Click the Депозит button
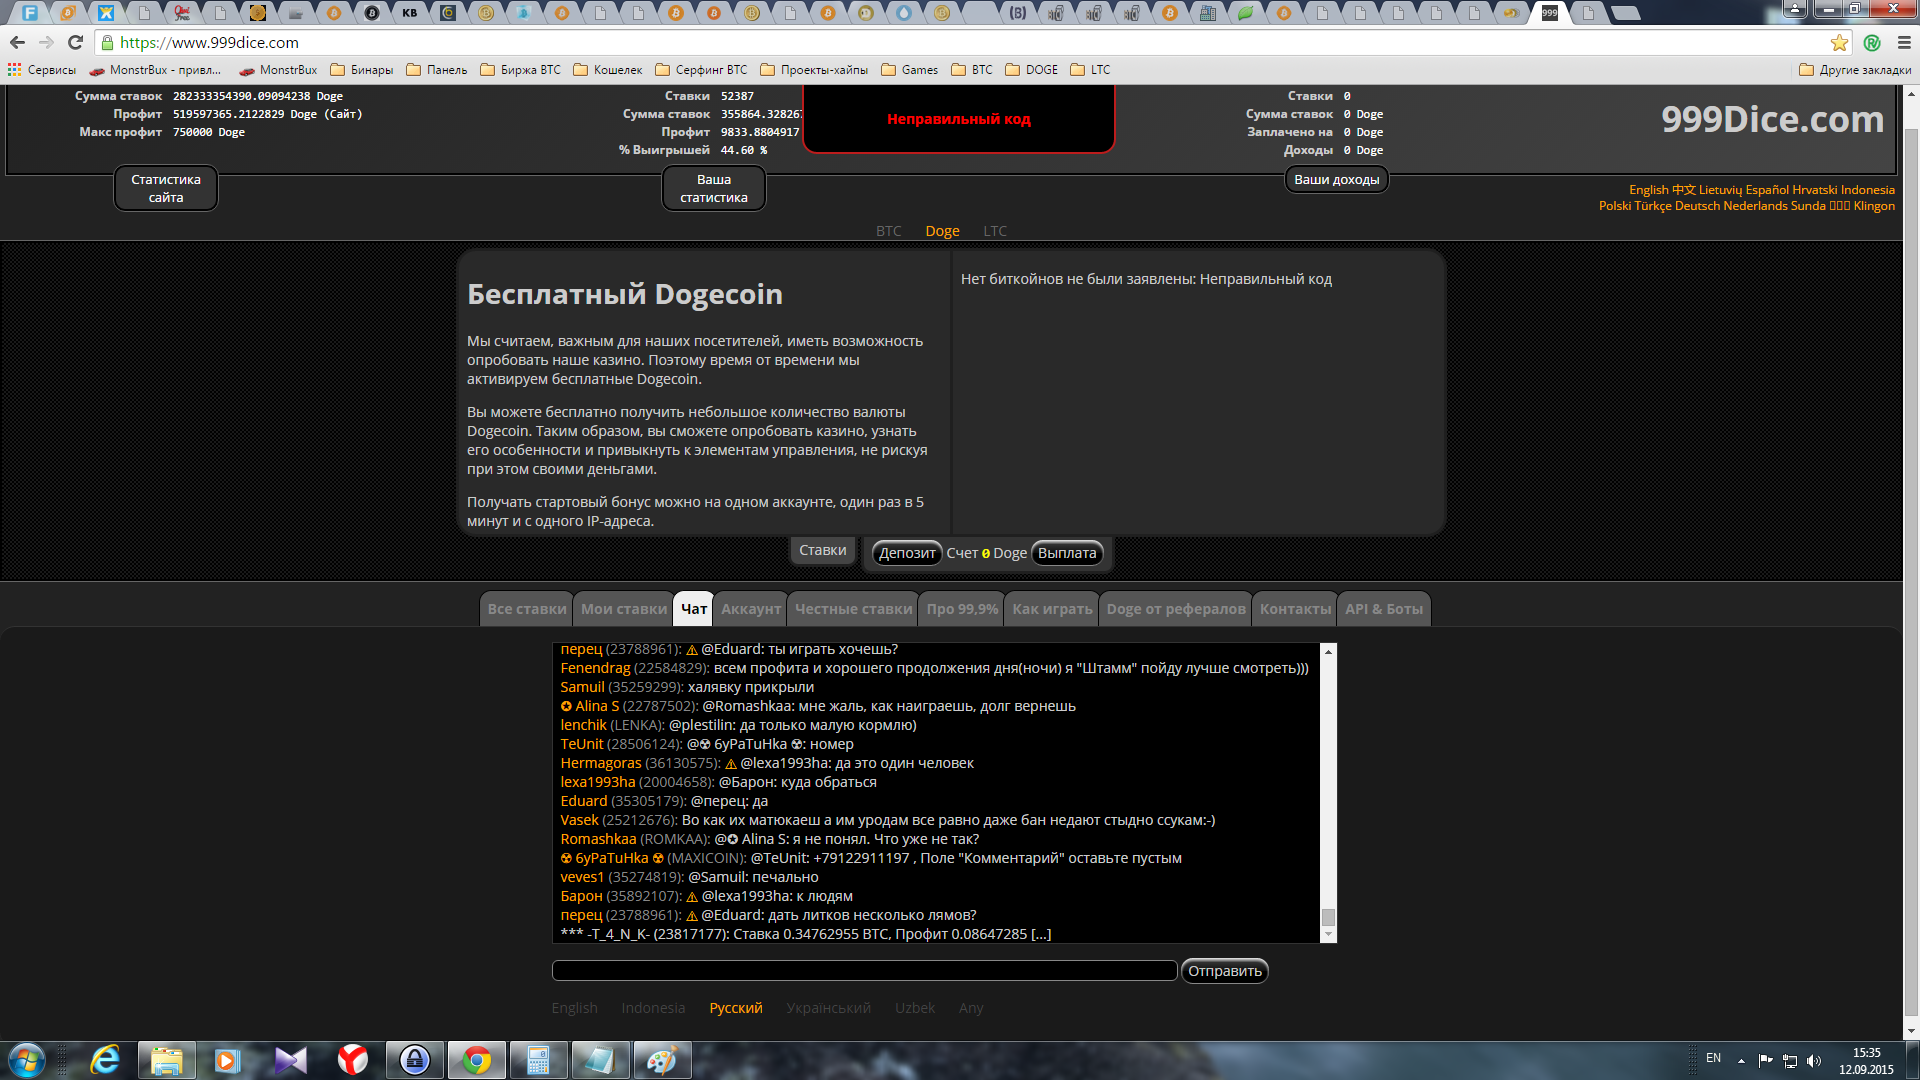The width and height of the screenshot is (1920, 1080). pyautogui.click(x=907, y=553)
